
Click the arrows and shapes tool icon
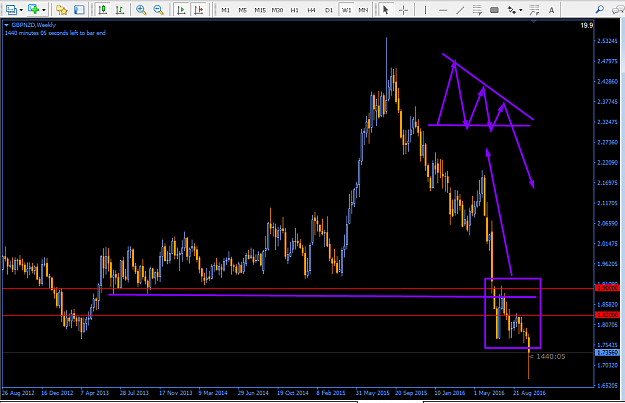[x=512, y=10]
